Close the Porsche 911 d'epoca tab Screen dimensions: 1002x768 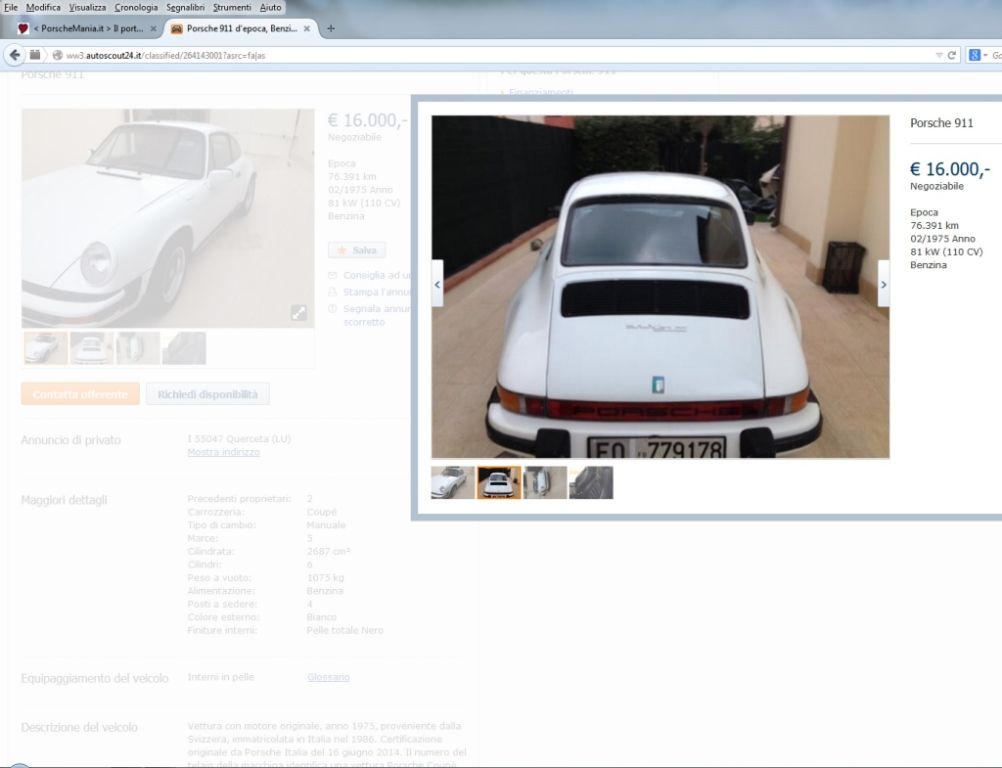(x=307, y=29)
